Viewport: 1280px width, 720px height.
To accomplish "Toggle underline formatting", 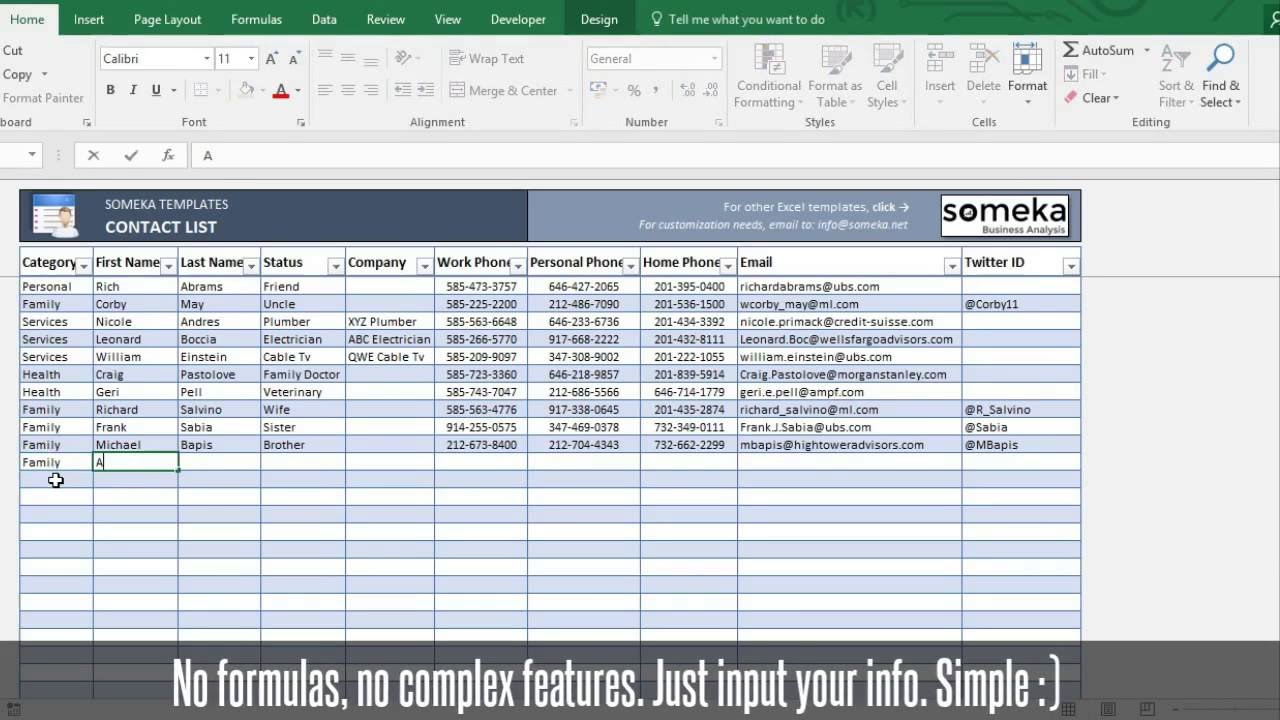I will point(156,90).
